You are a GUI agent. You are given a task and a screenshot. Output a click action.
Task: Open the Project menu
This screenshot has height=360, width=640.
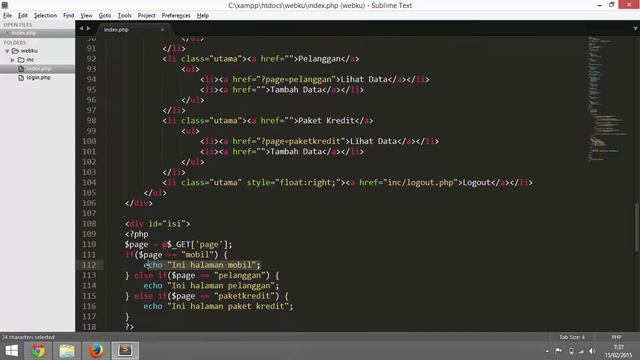point(147,16)
